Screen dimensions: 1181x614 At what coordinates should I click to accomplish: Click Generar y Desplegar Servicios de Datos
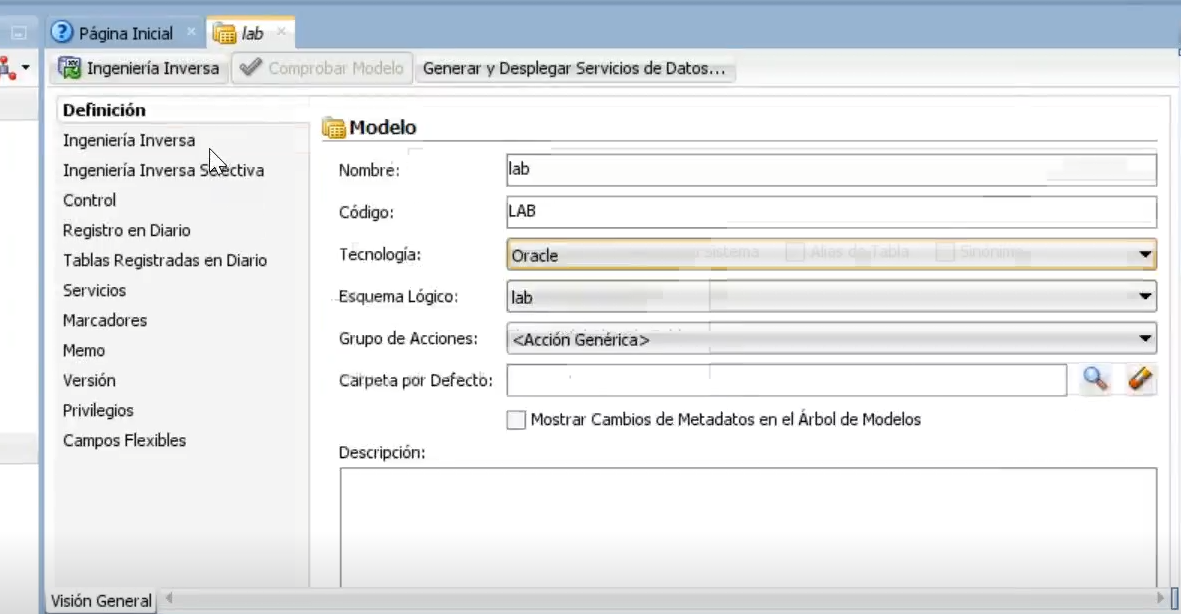(575, 68)
